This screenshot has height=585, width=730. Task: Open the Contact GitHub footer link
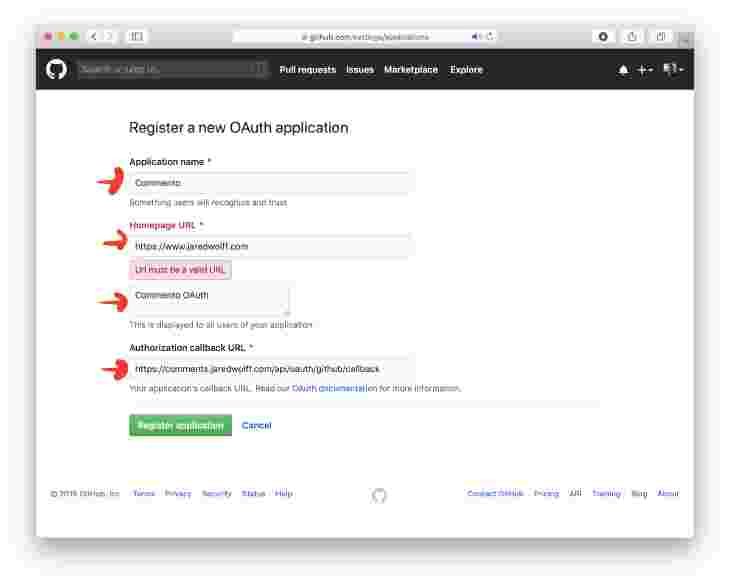(x=495, y=493)
